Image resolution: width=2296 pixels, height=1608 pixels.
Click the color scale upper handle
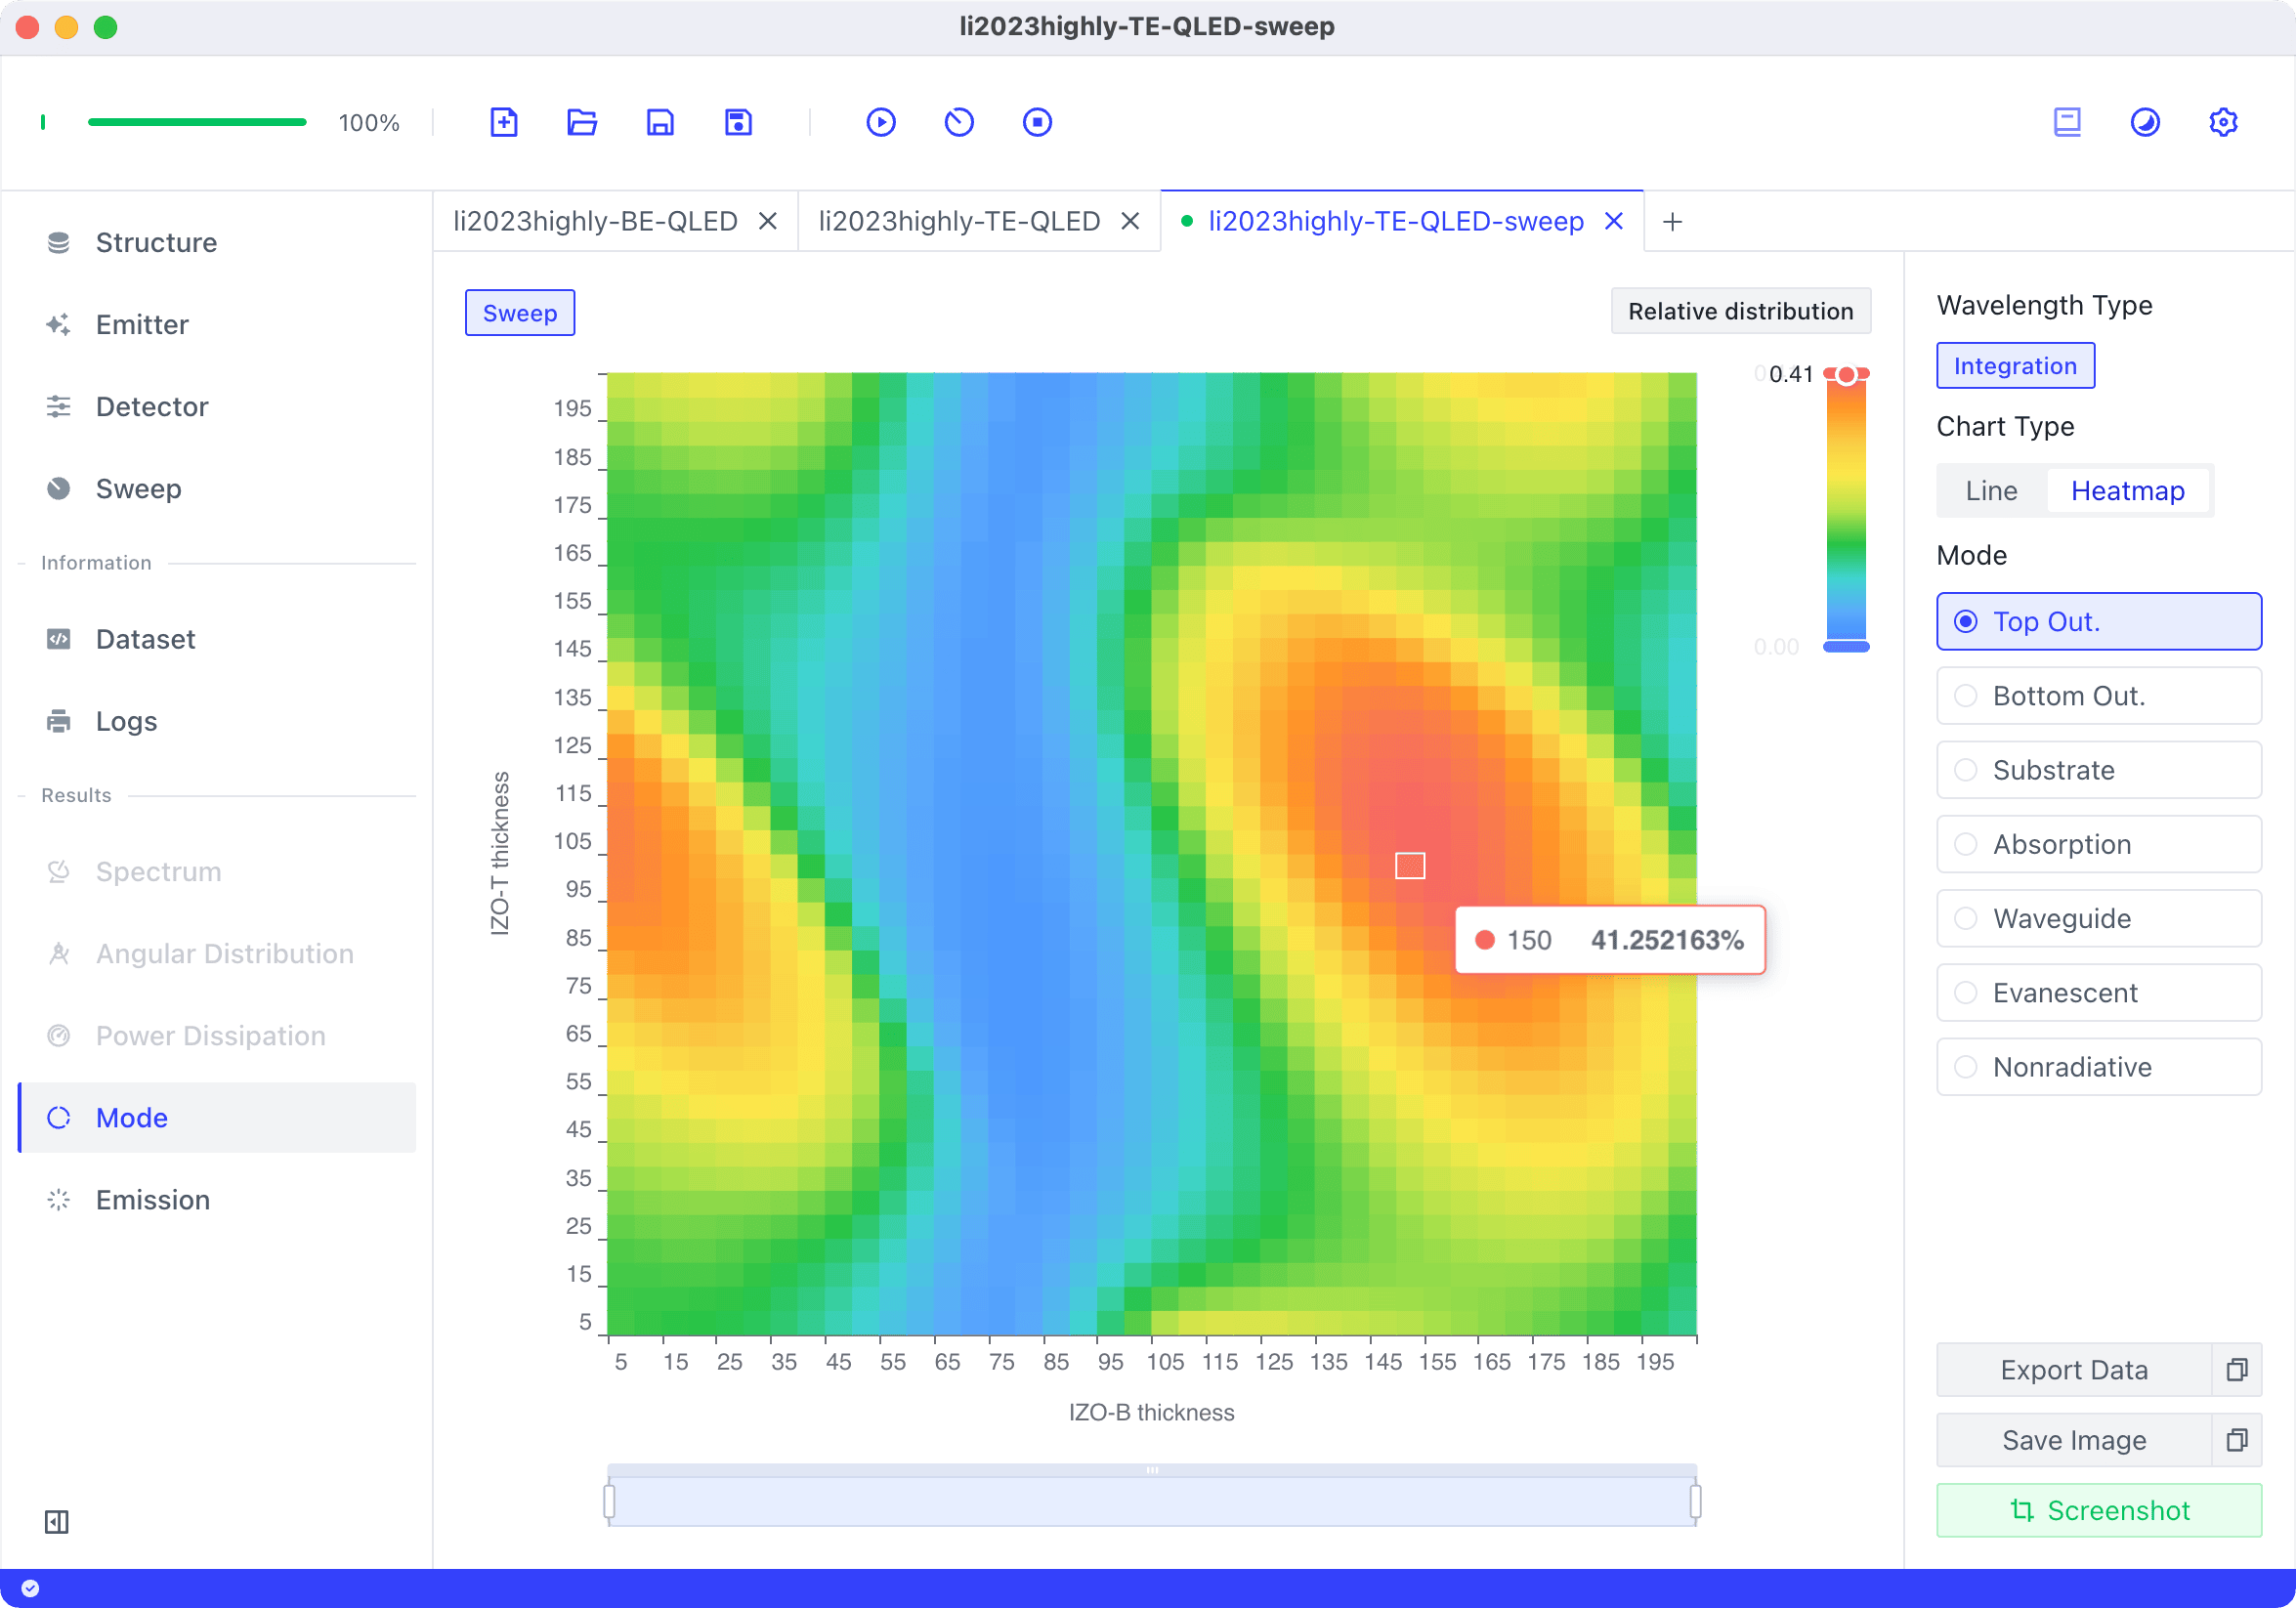coord(1846,374)
